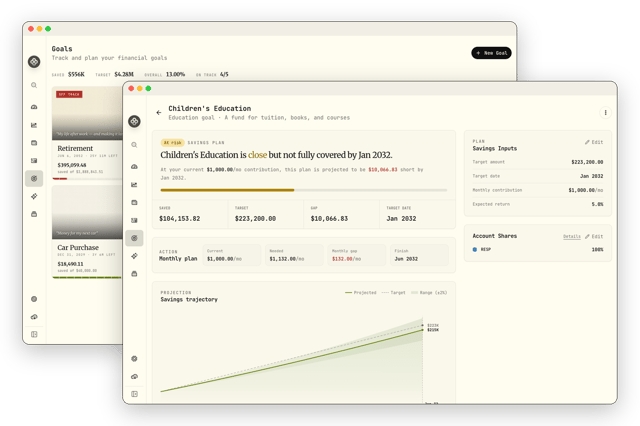Open the gauge dashboard icon in the Goals window sidebar
The height and width of the screenshot is (426, 640).
[34, 107]
